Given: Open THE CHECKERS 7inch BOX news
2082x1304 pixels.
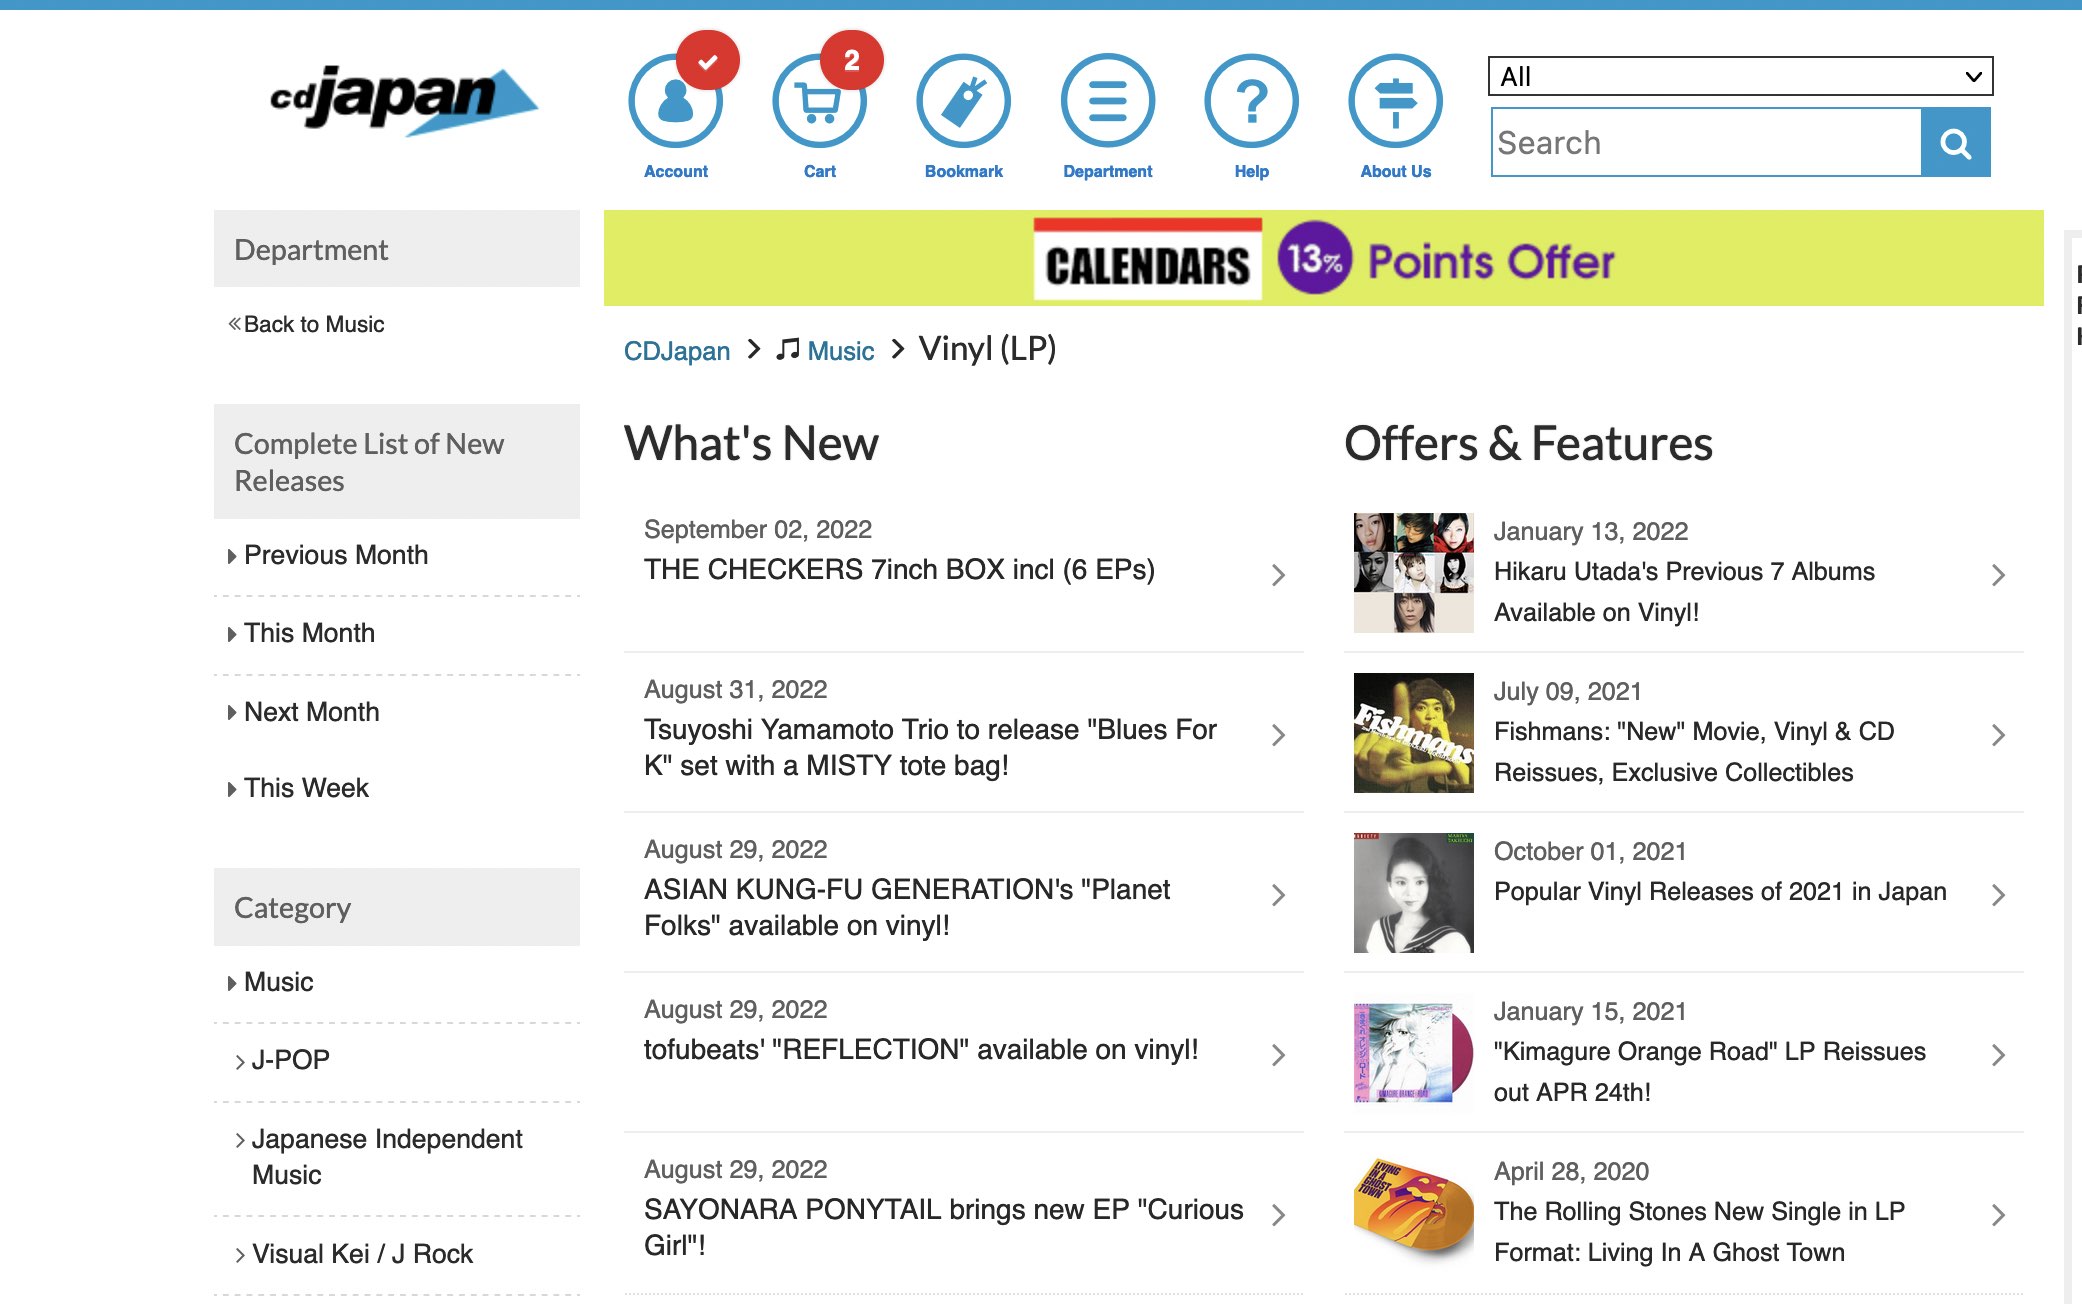Looking at the screenshot, I should pyautogui.click(x=899, y=569).
